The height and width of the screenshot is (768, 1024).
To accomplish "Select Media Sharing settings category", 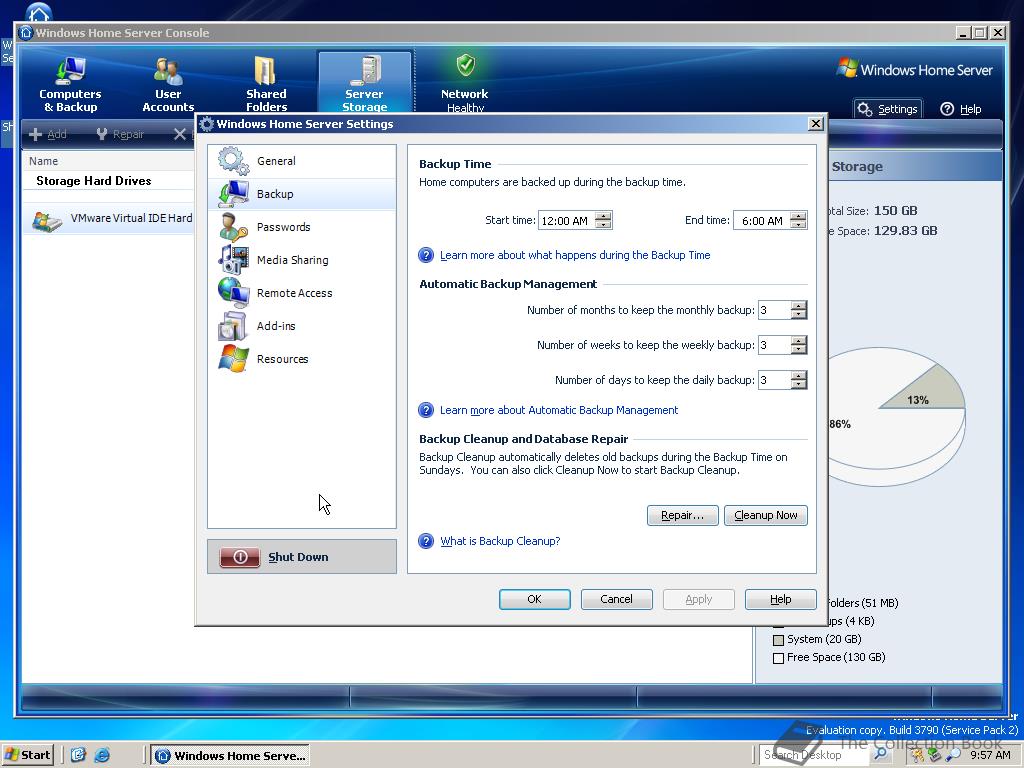I will click(302, 260).
